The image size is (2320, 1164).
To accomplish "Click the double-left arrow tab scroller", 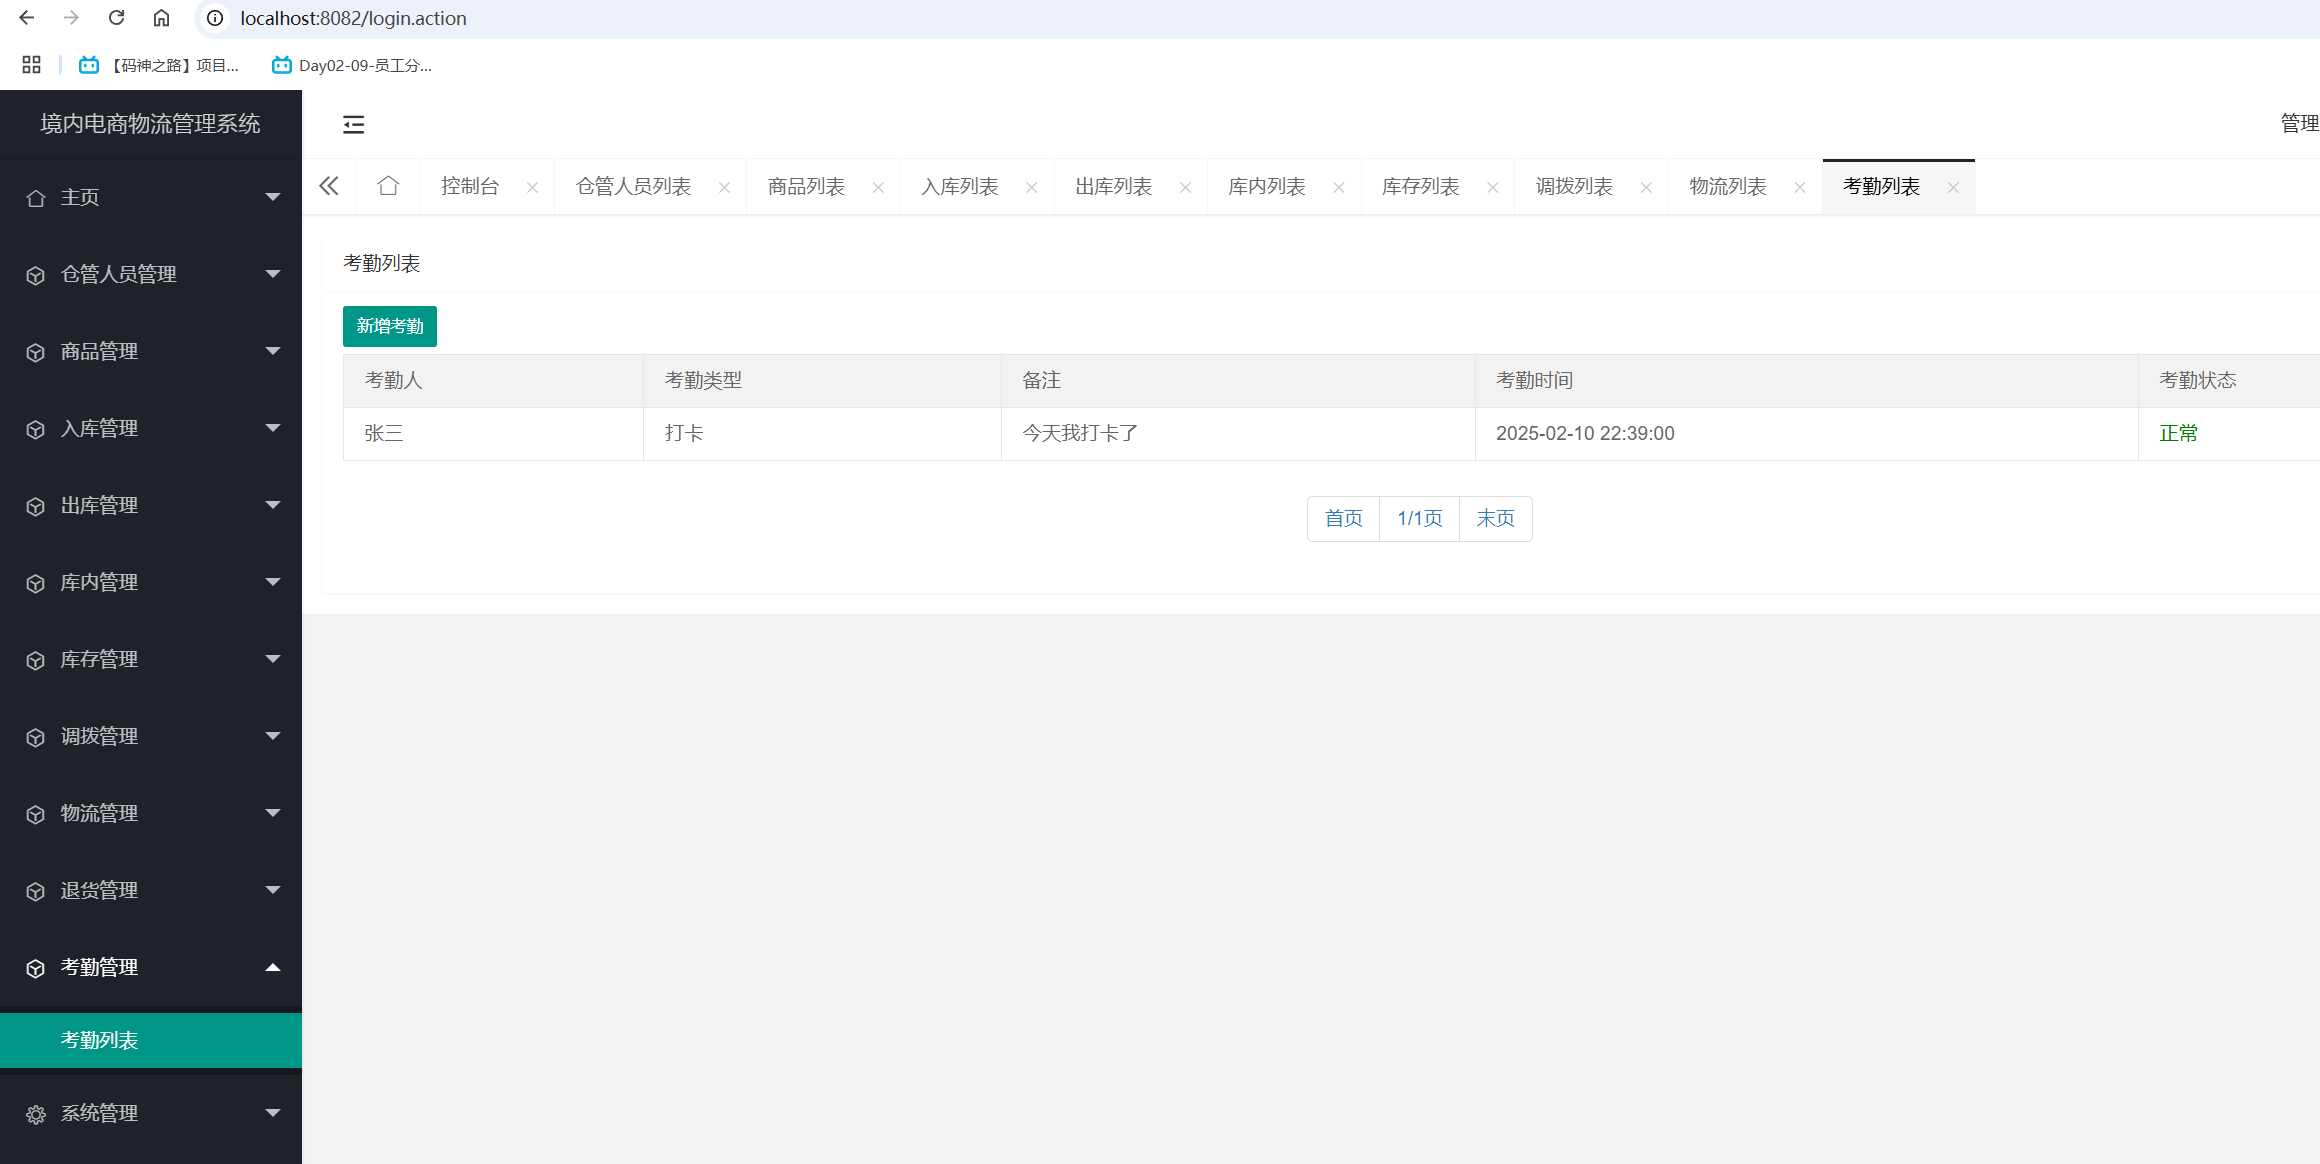I will tap(329, 186).
